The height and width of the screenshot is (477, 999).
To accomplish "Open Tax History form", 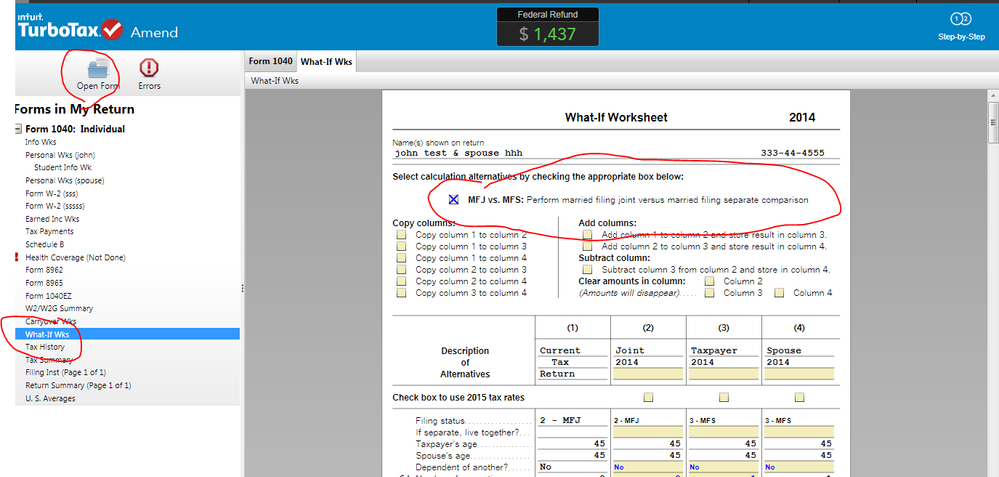I will [x=45, y=347].
